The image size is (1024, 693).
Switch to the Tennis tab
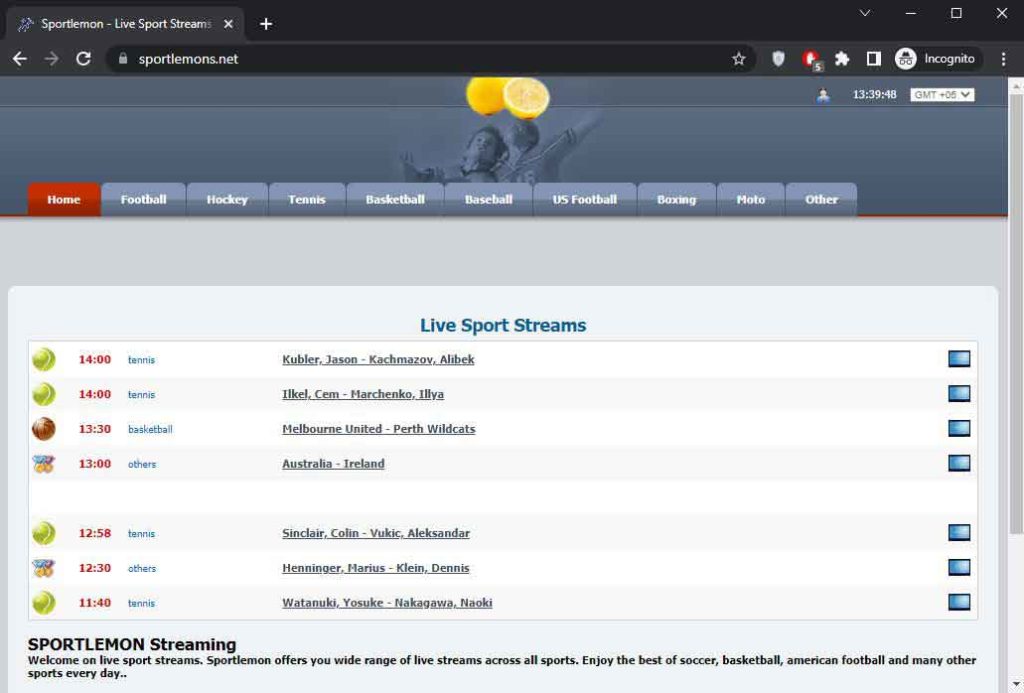pos(306,199)
